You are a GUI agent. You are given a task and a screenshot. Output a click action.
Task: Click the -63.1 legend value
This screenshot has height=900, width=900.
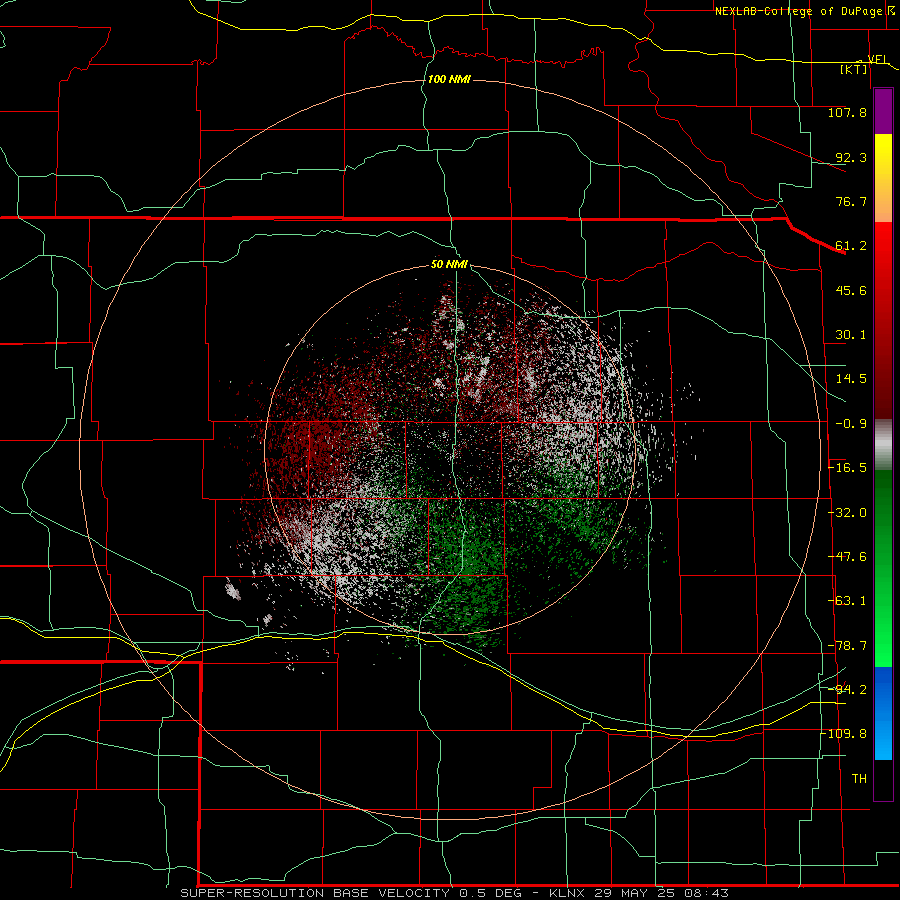tap(847, 601)
